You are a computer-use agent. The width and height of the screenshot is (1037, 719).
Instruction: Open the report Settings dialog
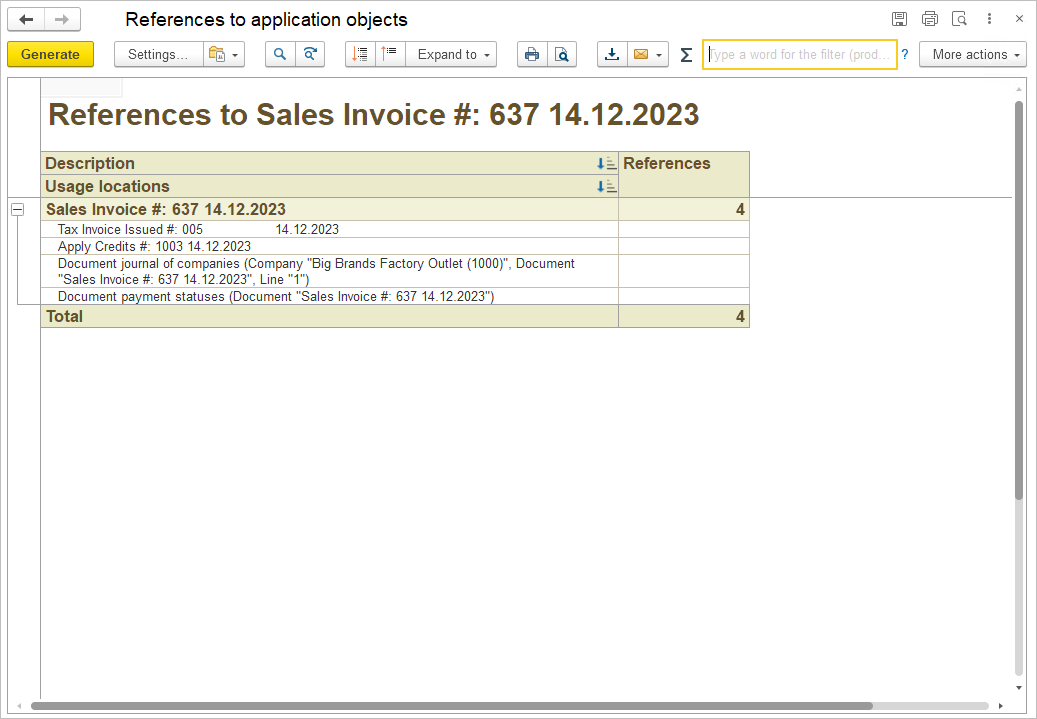pyautogui.click(x=158, y=55)
